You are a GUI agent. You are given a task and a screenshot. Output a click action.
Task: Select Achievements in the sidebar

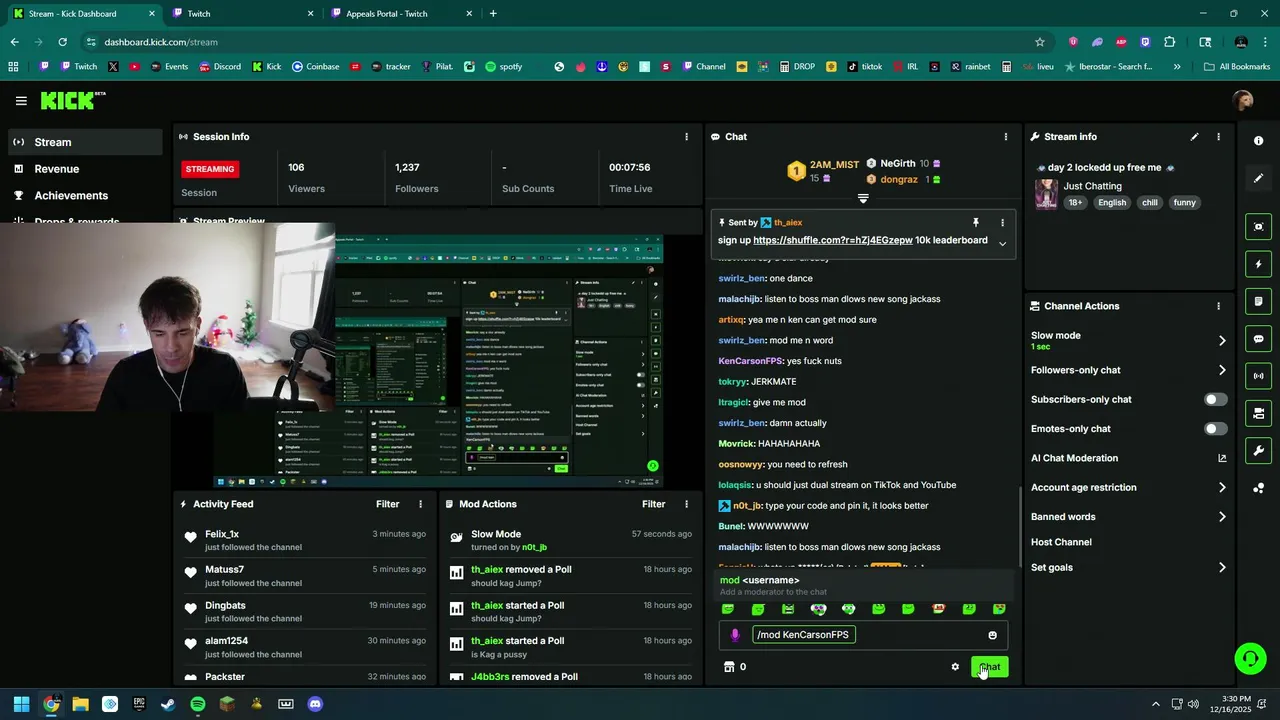(85, 196)
